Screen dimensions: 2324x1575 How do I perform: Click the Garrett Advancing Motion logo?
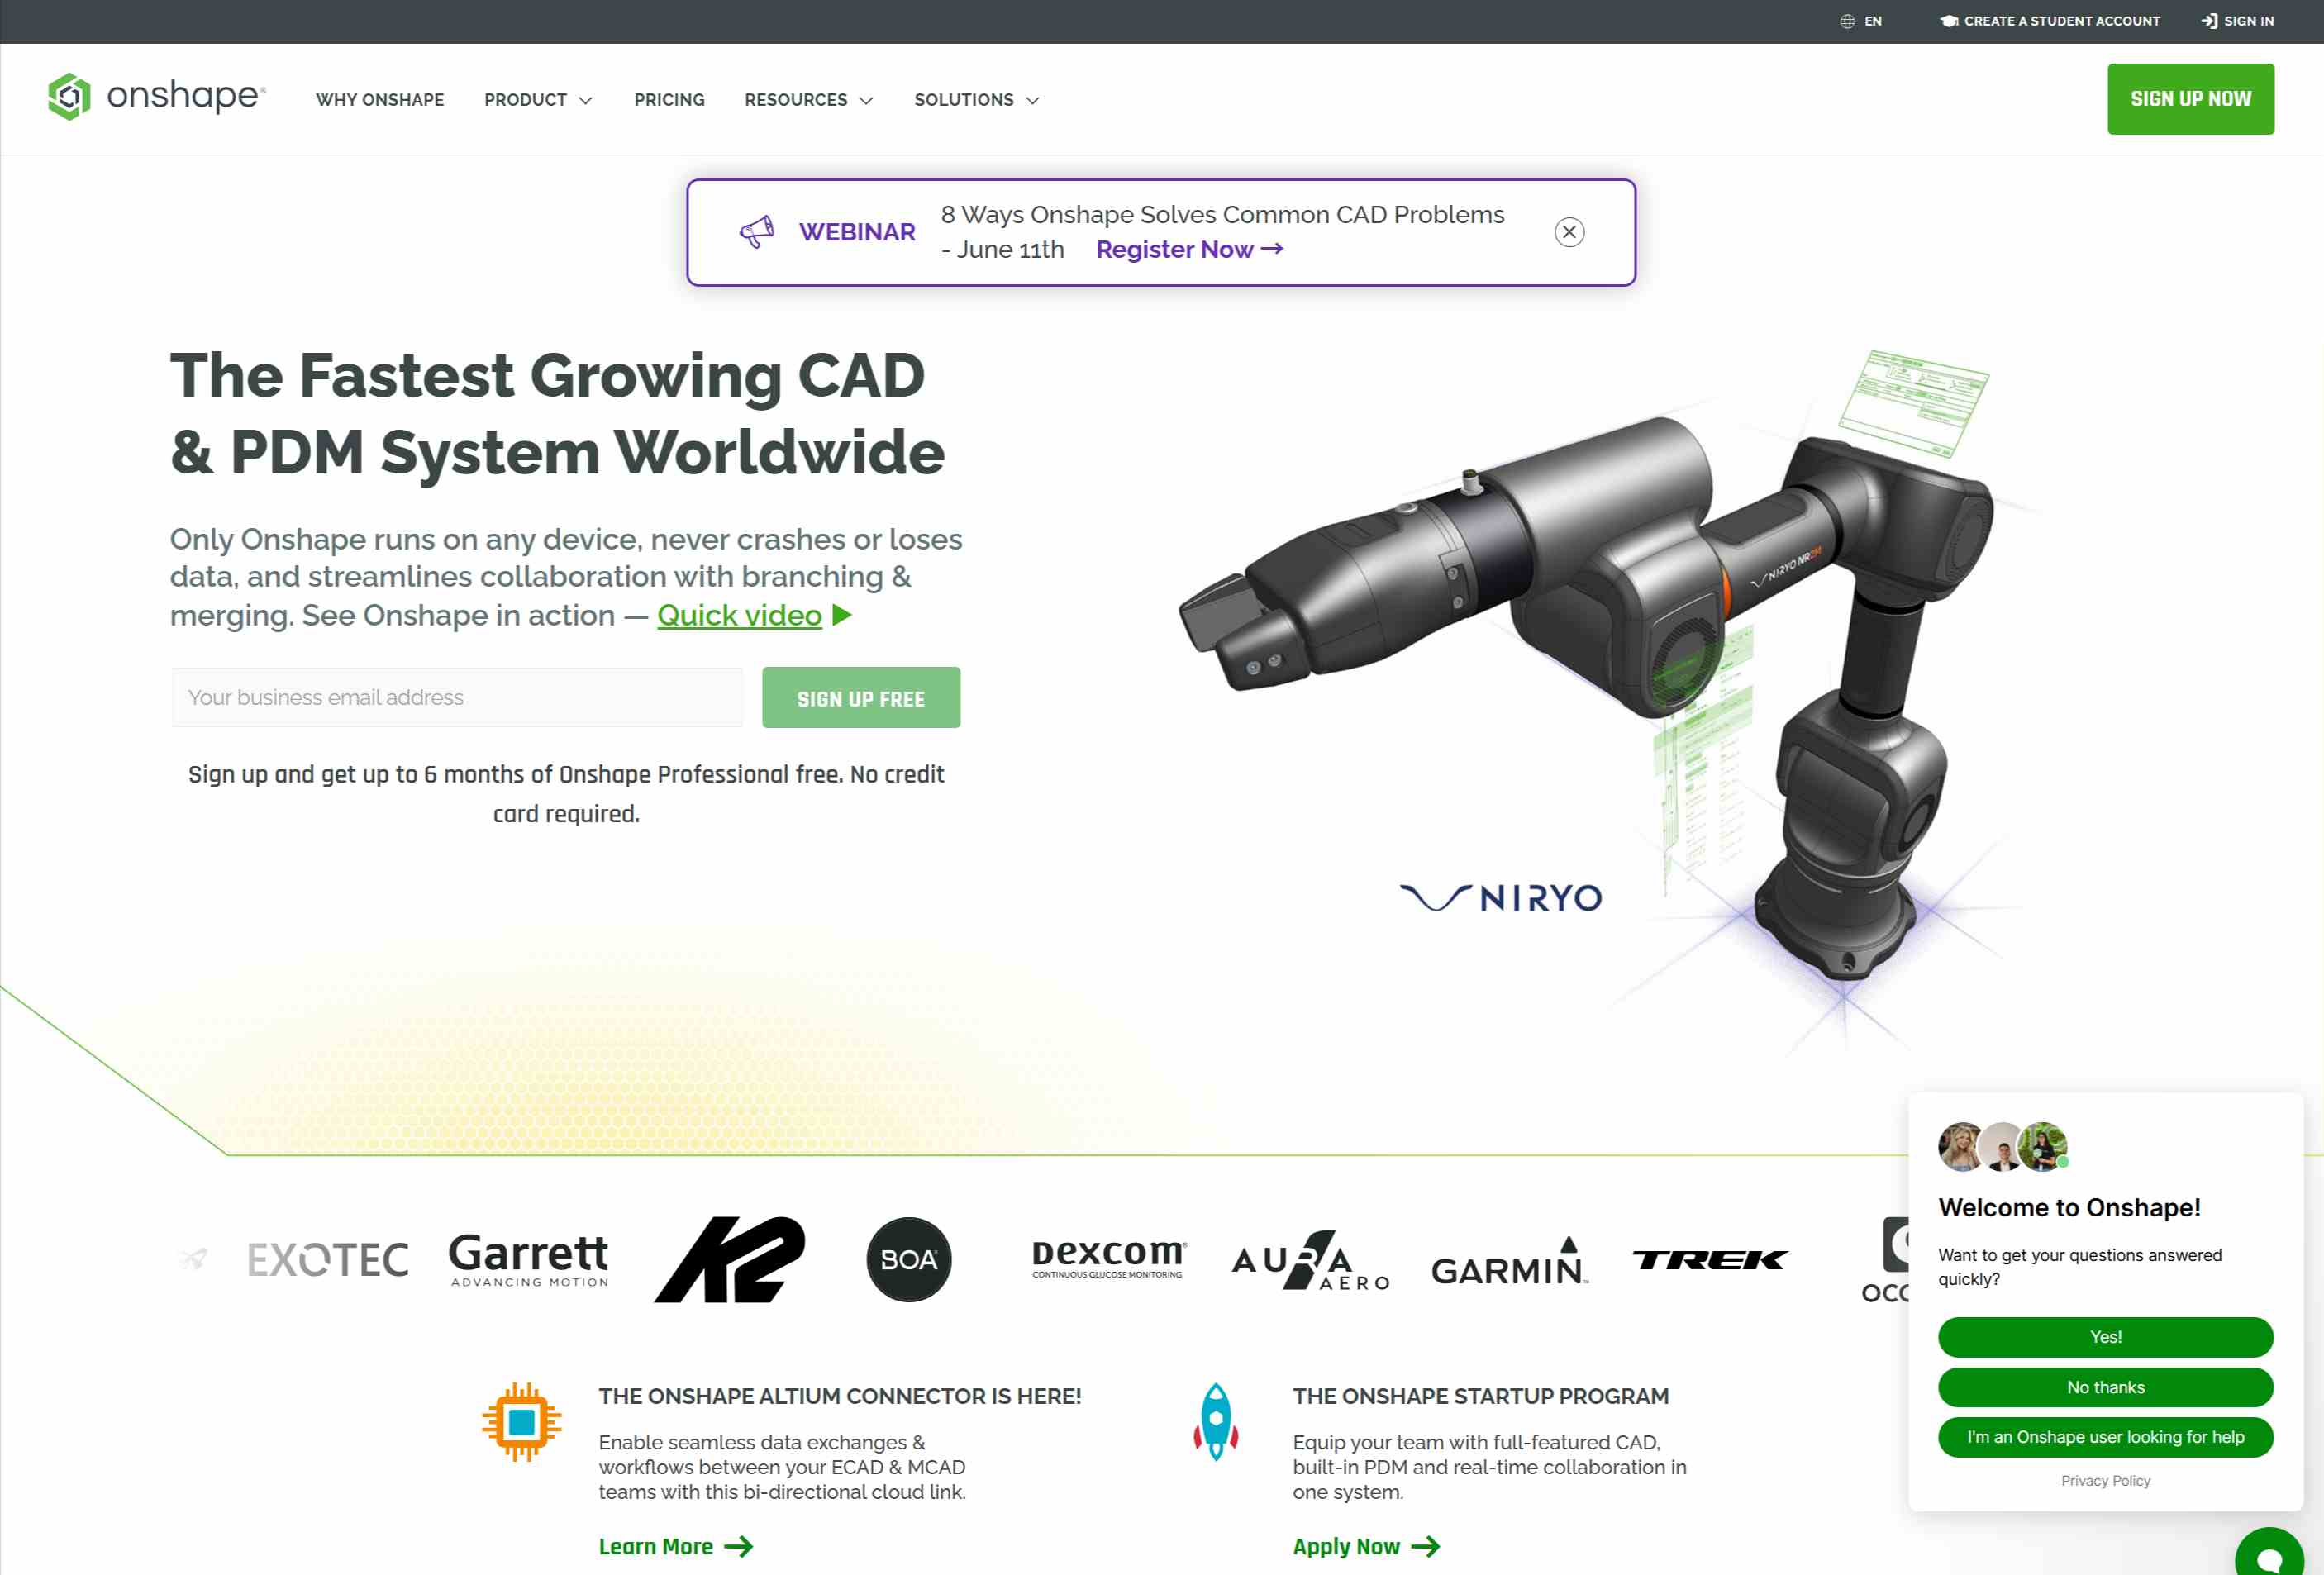point(529,1259)
